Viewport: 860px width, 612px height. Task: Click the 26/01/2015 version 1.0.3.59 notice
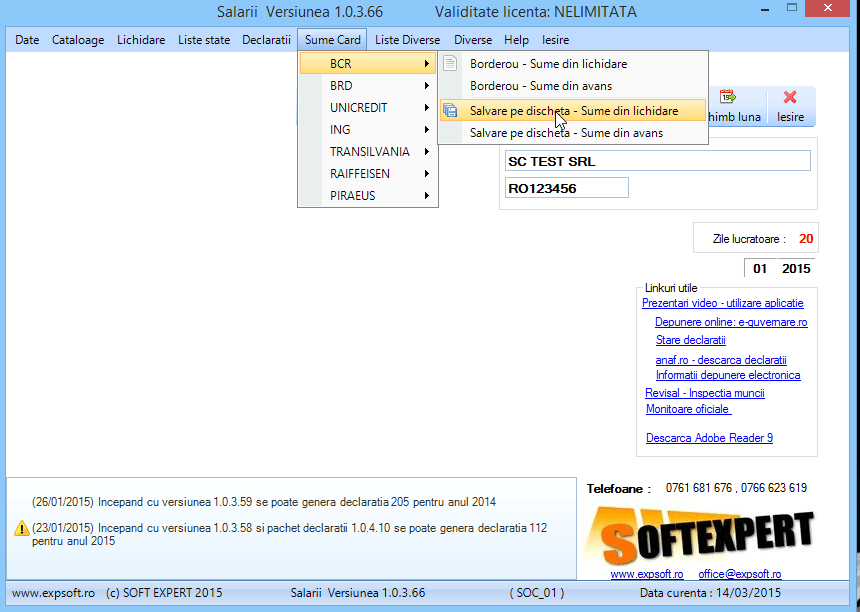(x=264, y=502)
